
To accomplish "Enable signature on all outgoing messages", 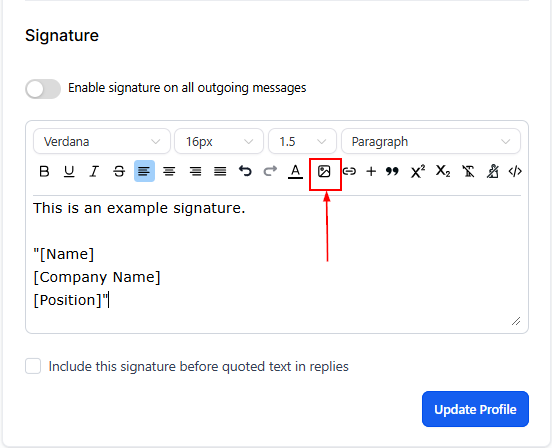I will pyautogui.click(x=43, y=89).
